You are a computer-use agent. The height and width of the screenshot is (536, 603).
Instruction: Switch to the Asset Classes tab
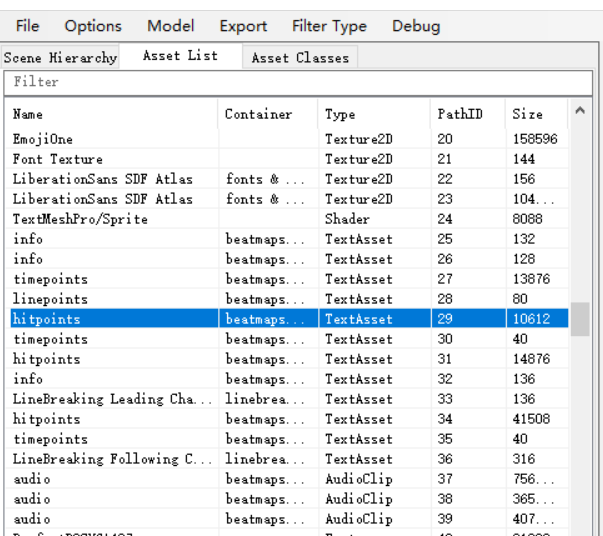click(x=300, y=57)
